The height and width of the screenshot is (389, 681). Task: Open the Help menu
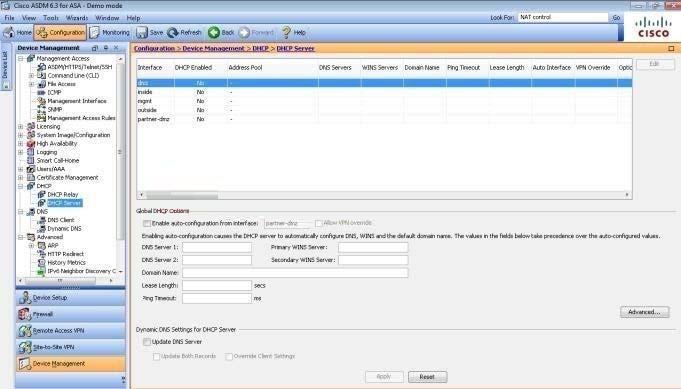(133, 18)
